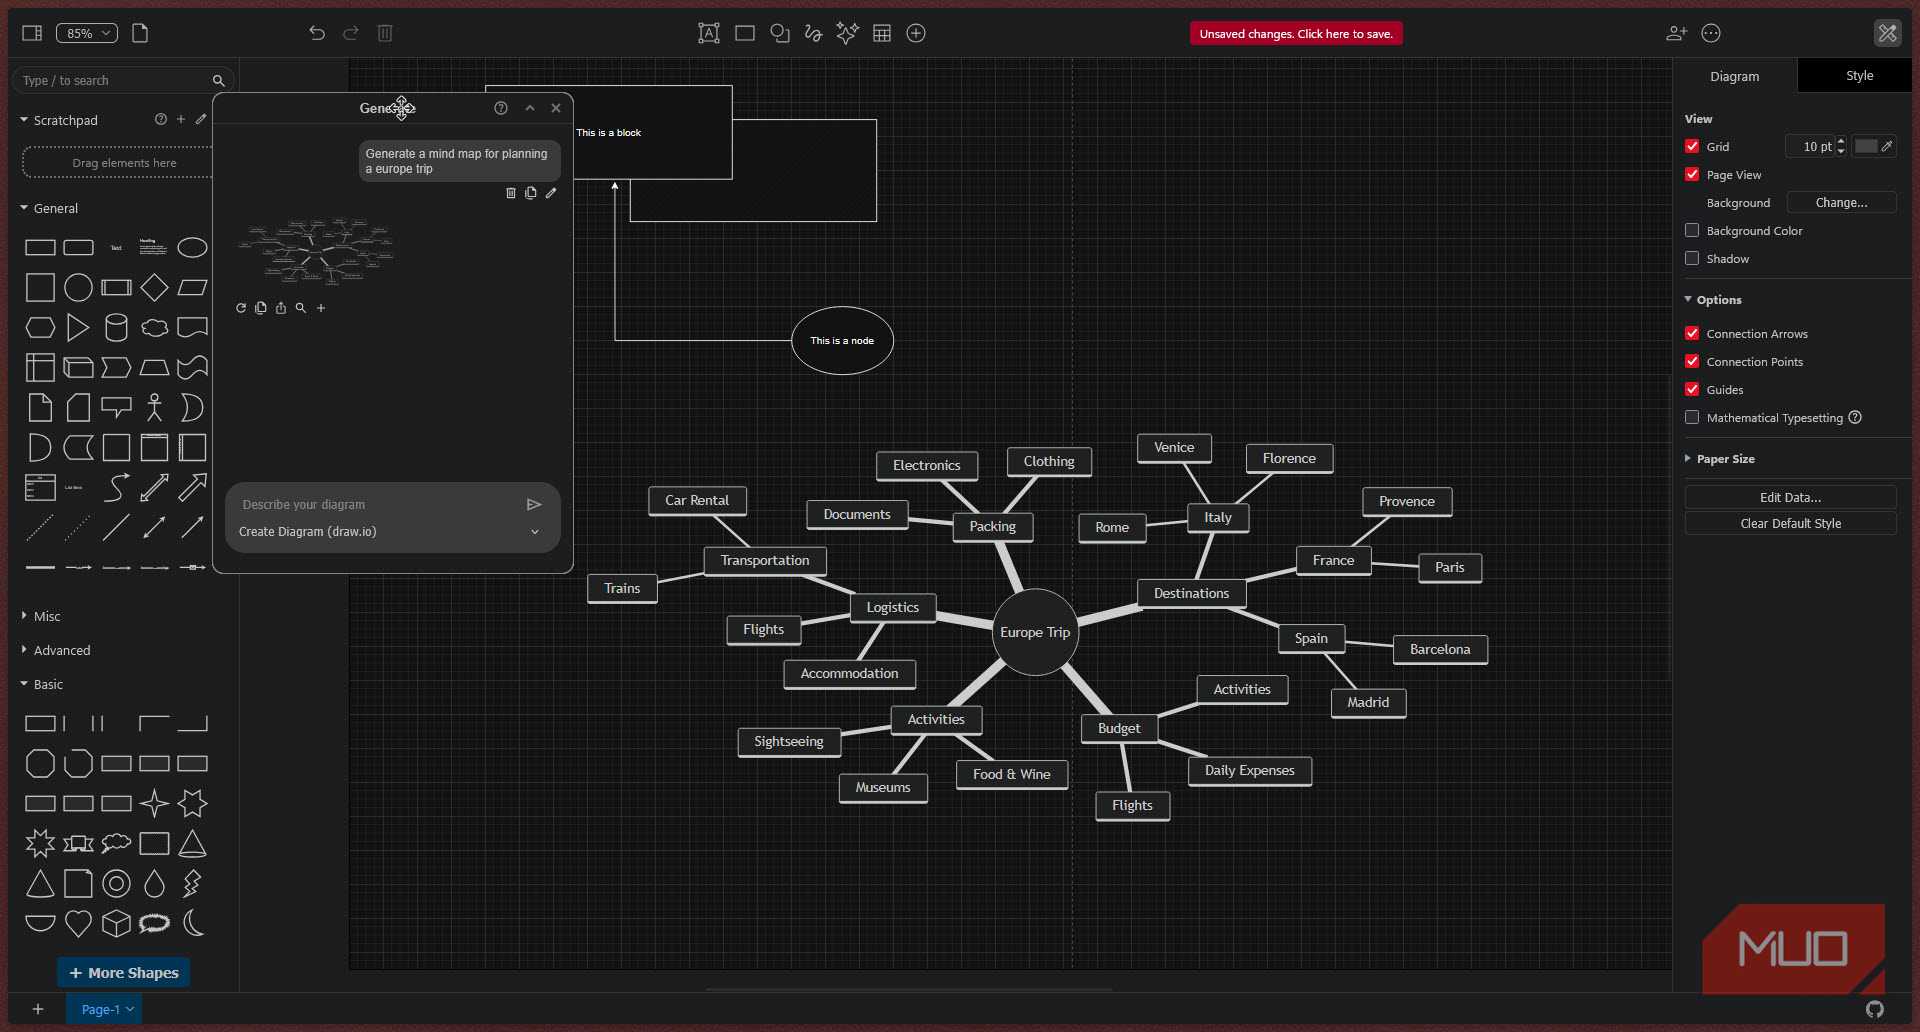The width and height of the screenshot is (1920, 1032).
Task: Open the grid color swatch
Action: pyautogui.click(x=1873, y=146)
